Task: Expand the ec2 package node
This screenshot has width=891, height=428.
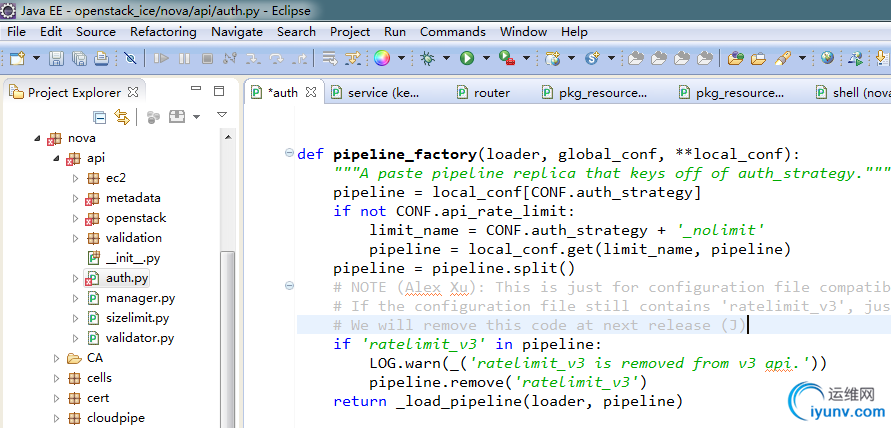Action: (x=76, y=178)
